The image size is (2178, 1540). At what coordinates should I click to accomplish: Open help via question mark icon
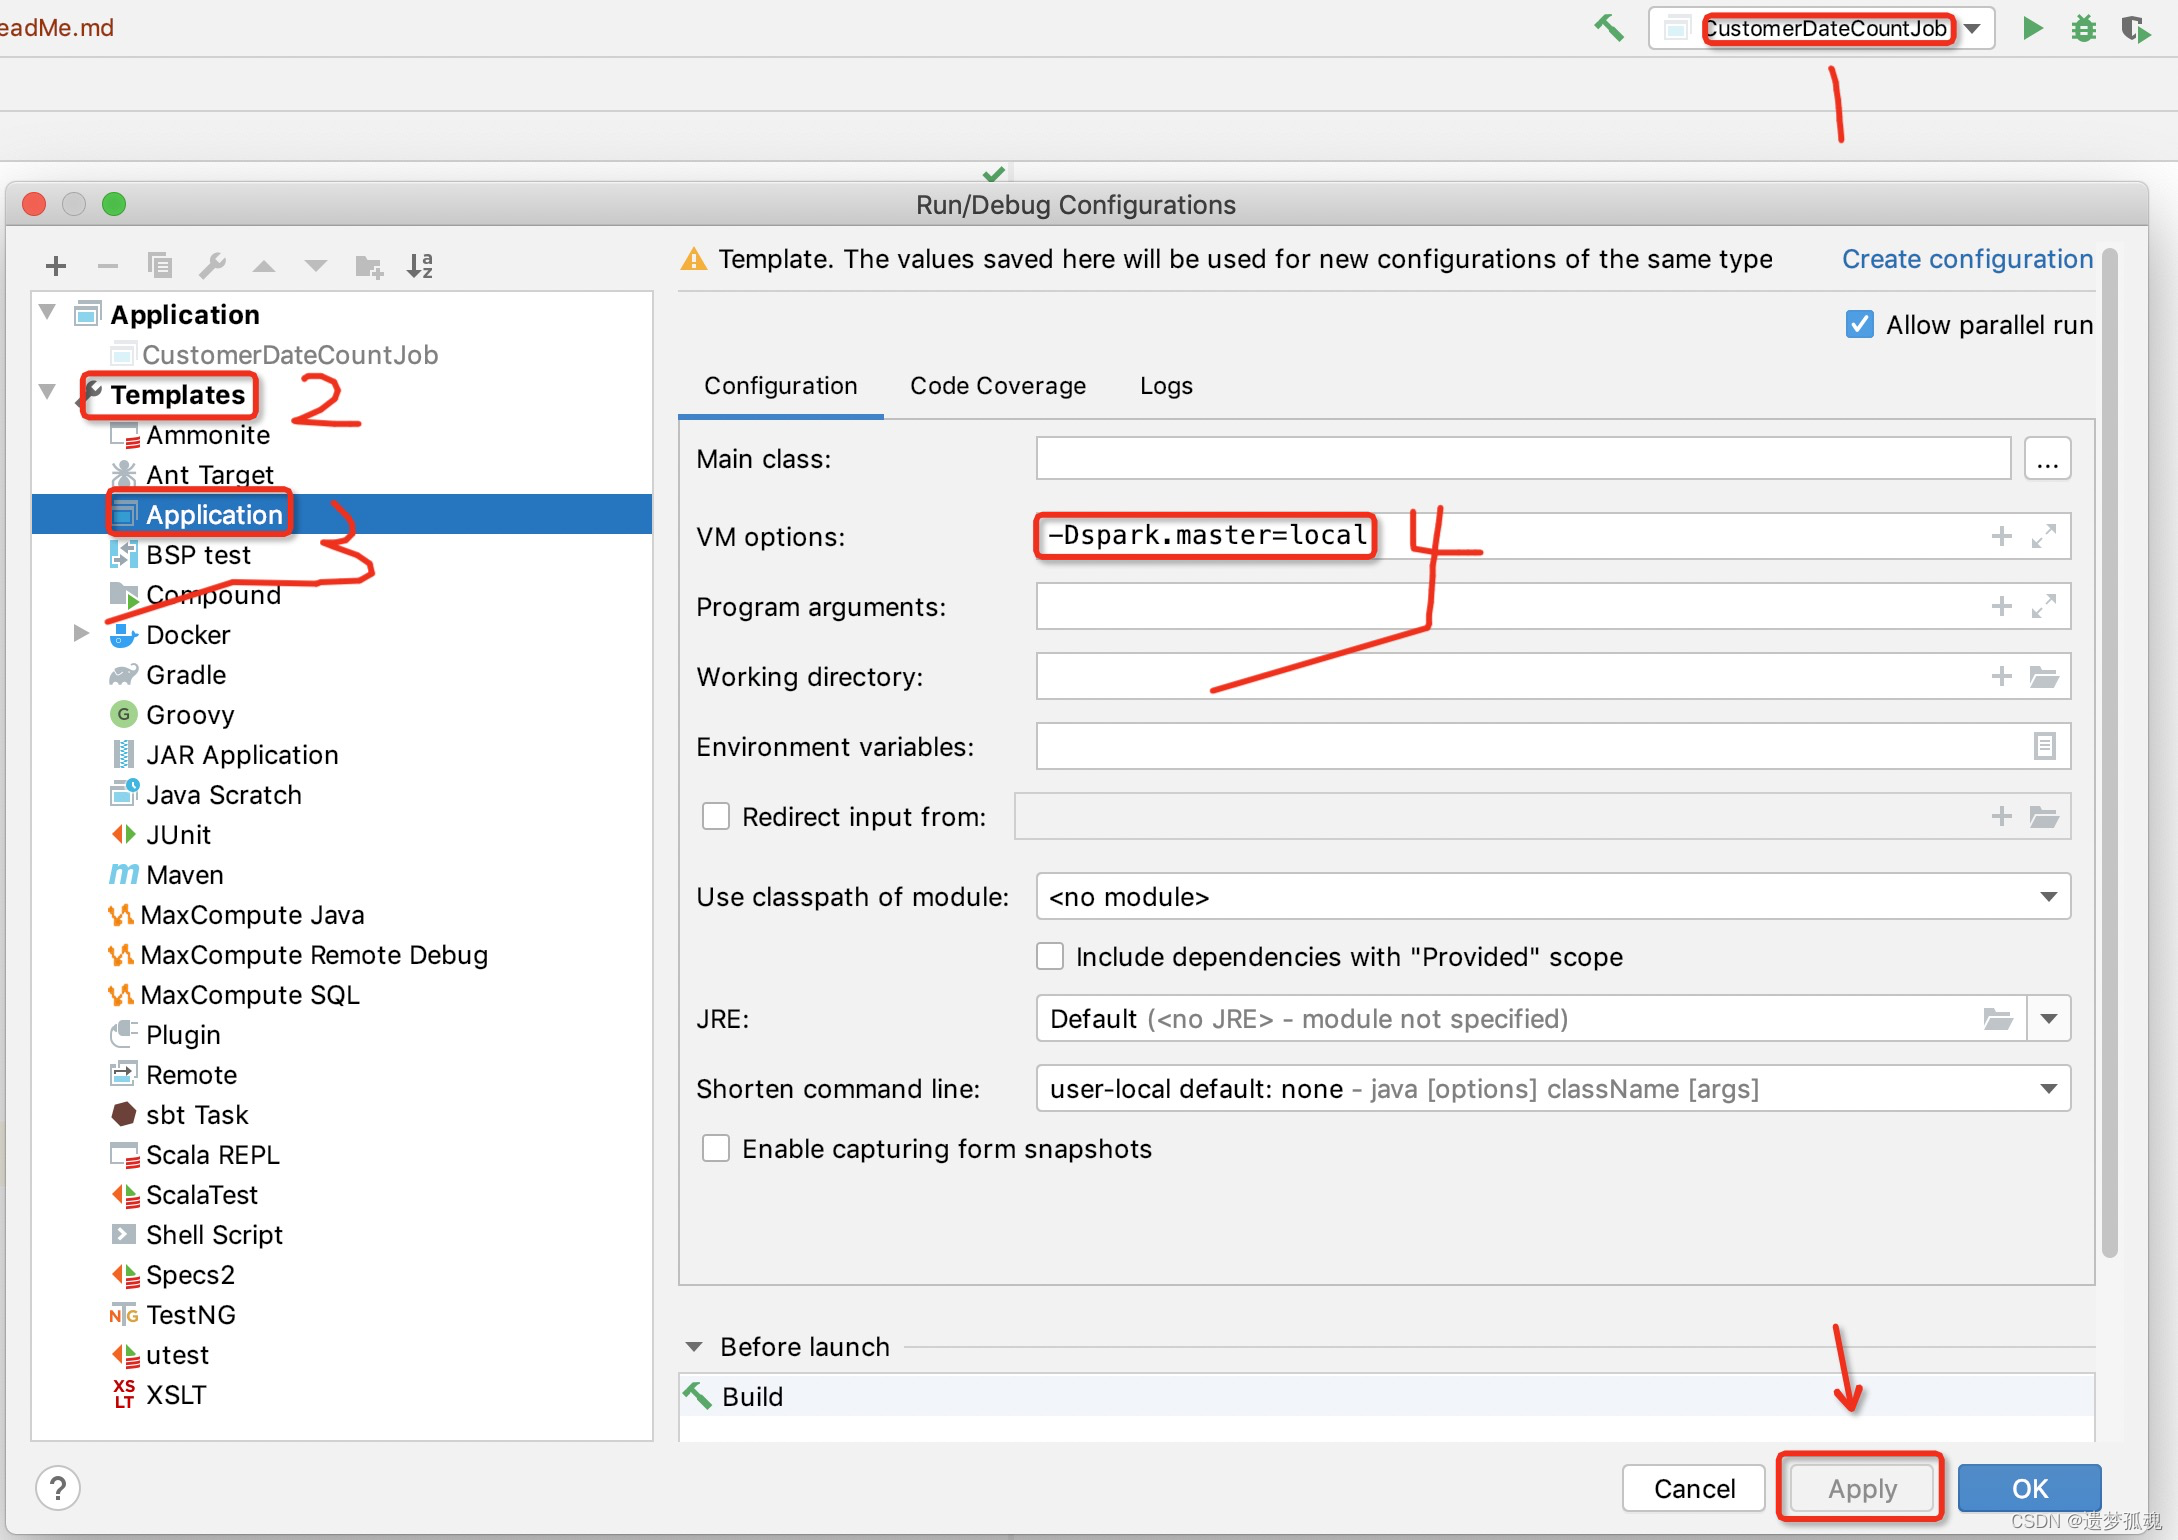tap(59, 1487)
